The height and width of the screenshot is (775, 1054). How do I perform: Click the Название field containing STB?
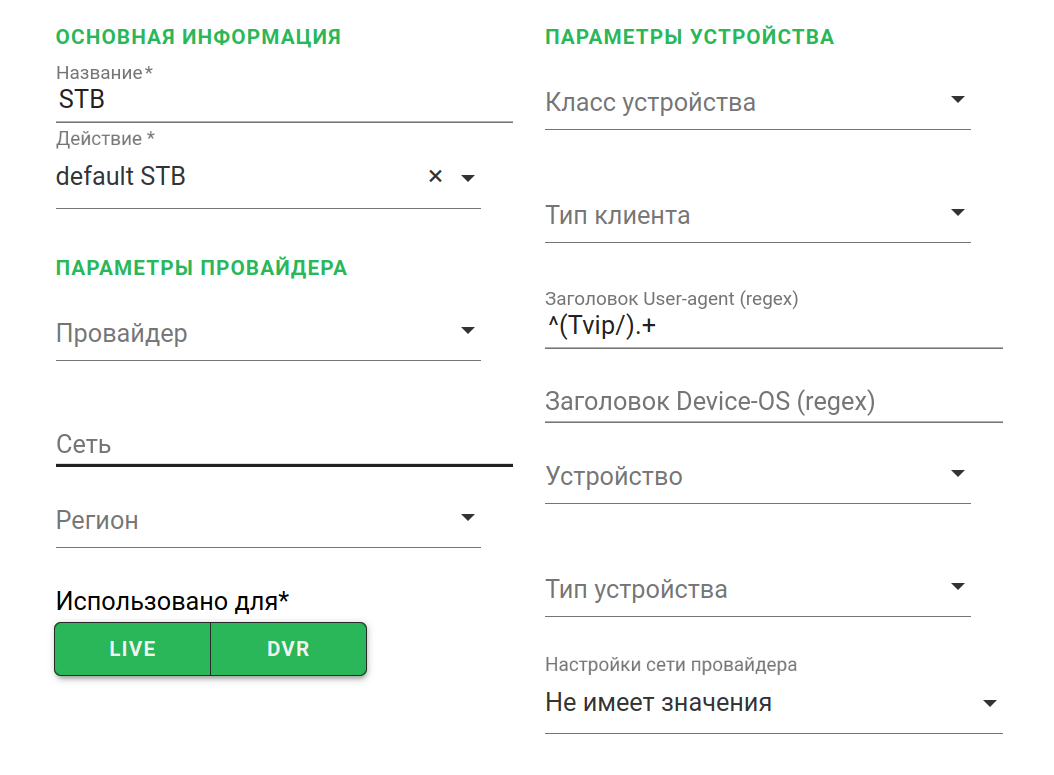[284, 100]
